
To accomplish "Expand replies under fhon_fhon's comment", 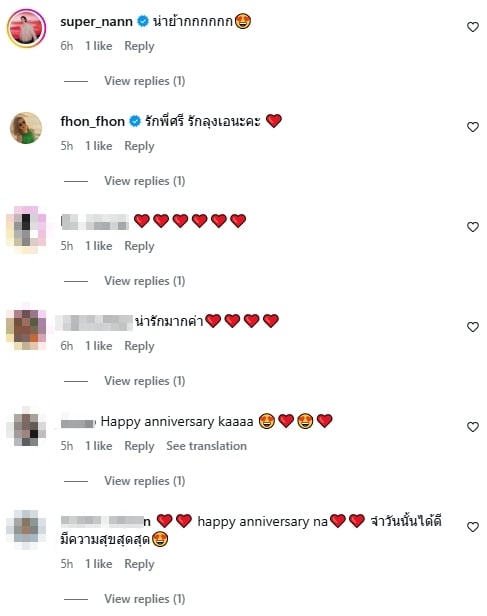I will point(145,181).
